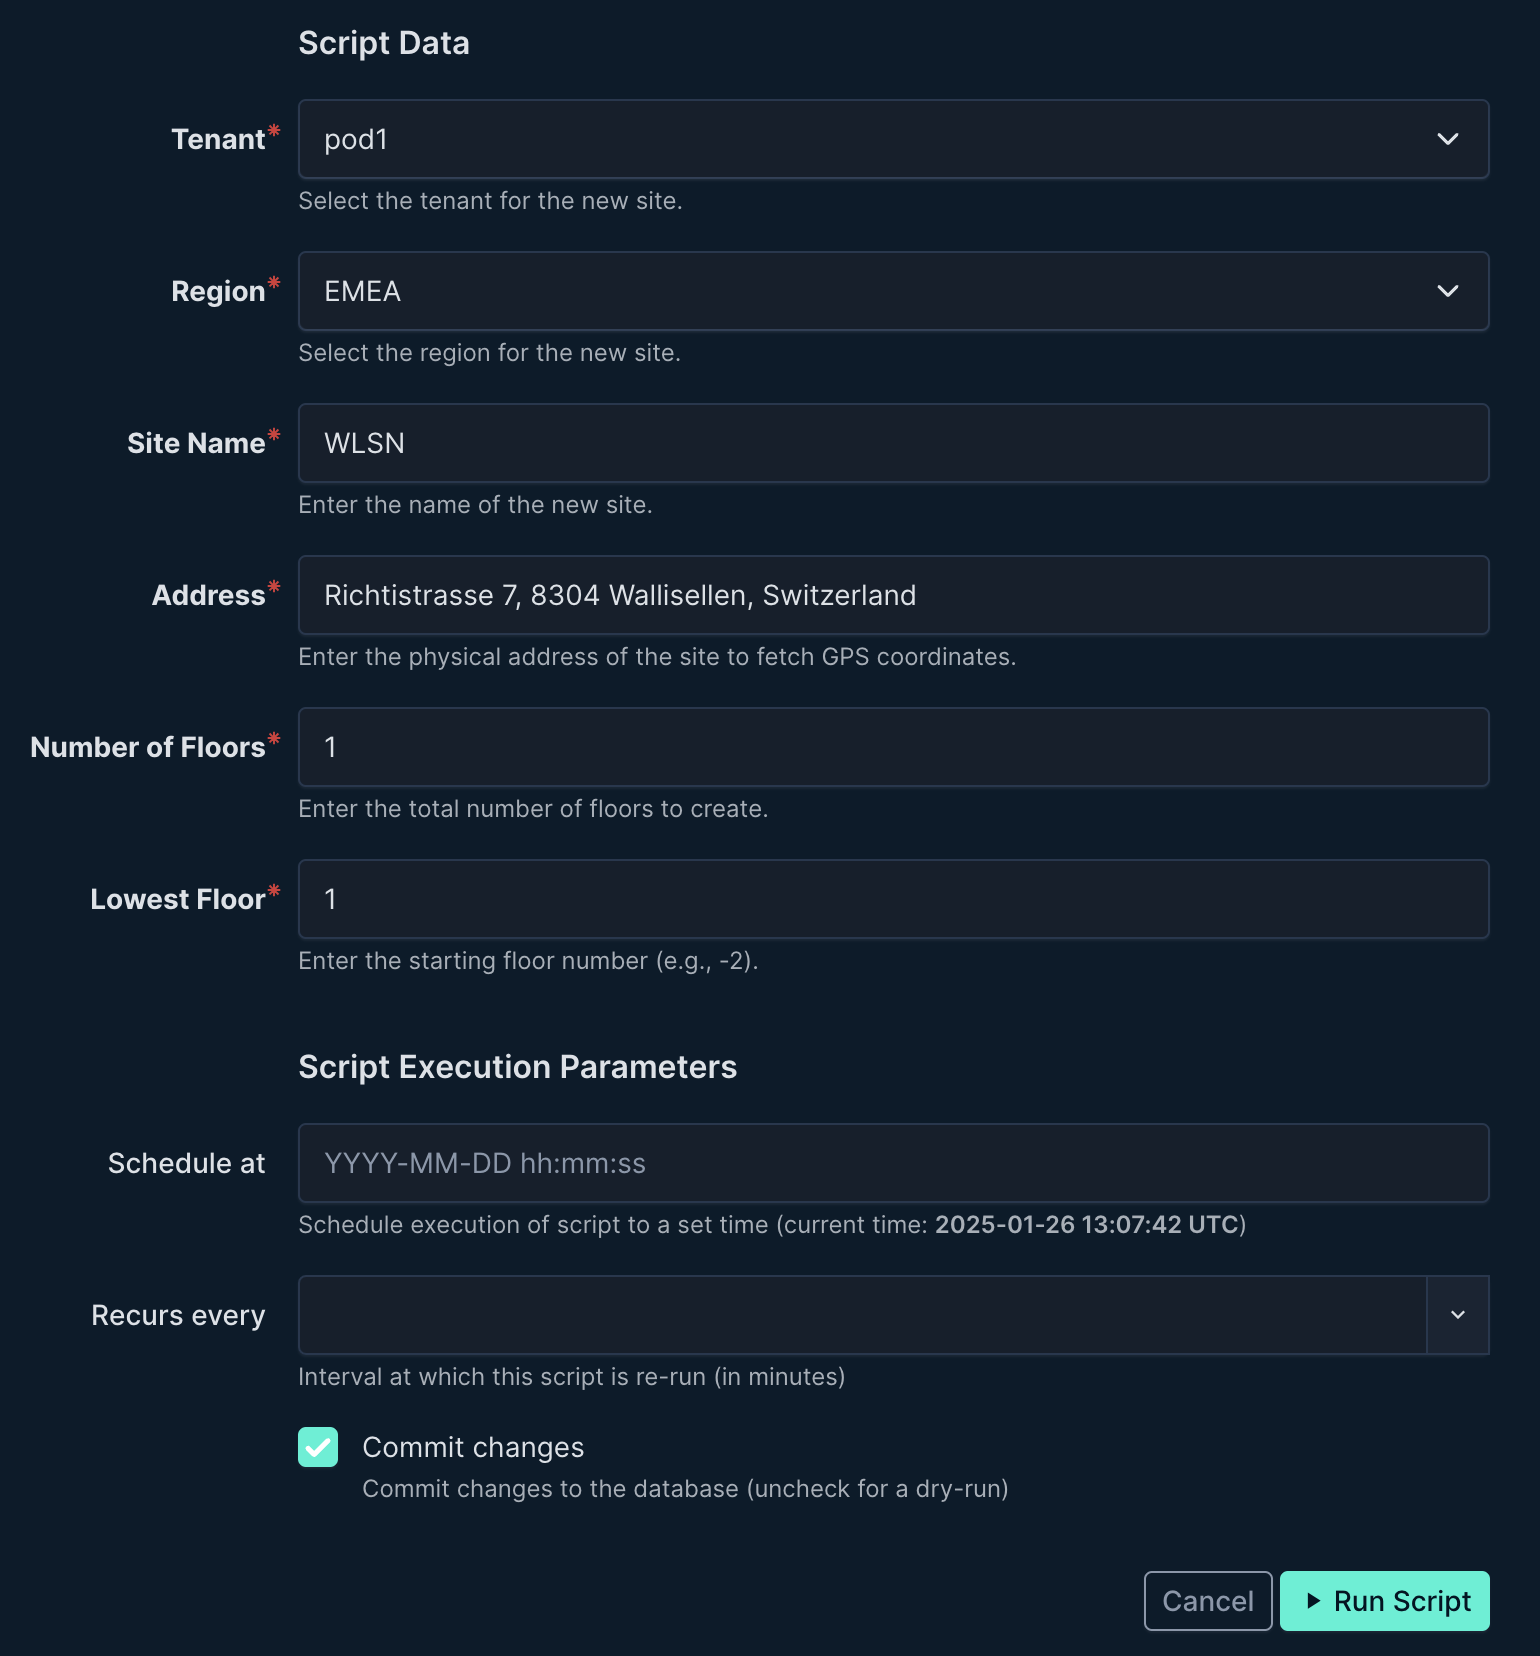
Task: Click the 'Address' field label
Action: (x=208, y=595)
